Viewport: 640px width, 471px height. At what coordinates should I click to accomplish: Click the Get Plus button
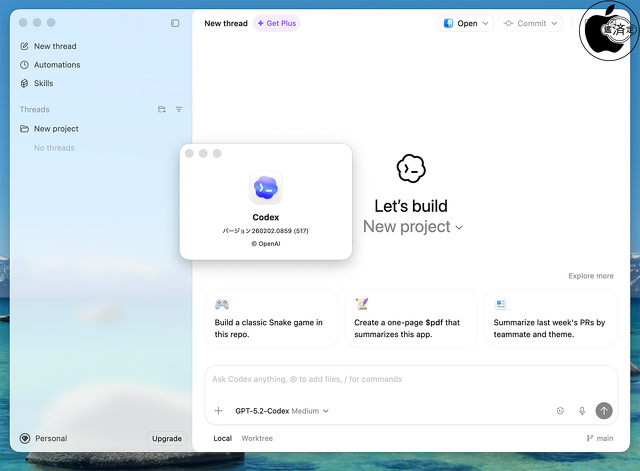coord(277,23)
